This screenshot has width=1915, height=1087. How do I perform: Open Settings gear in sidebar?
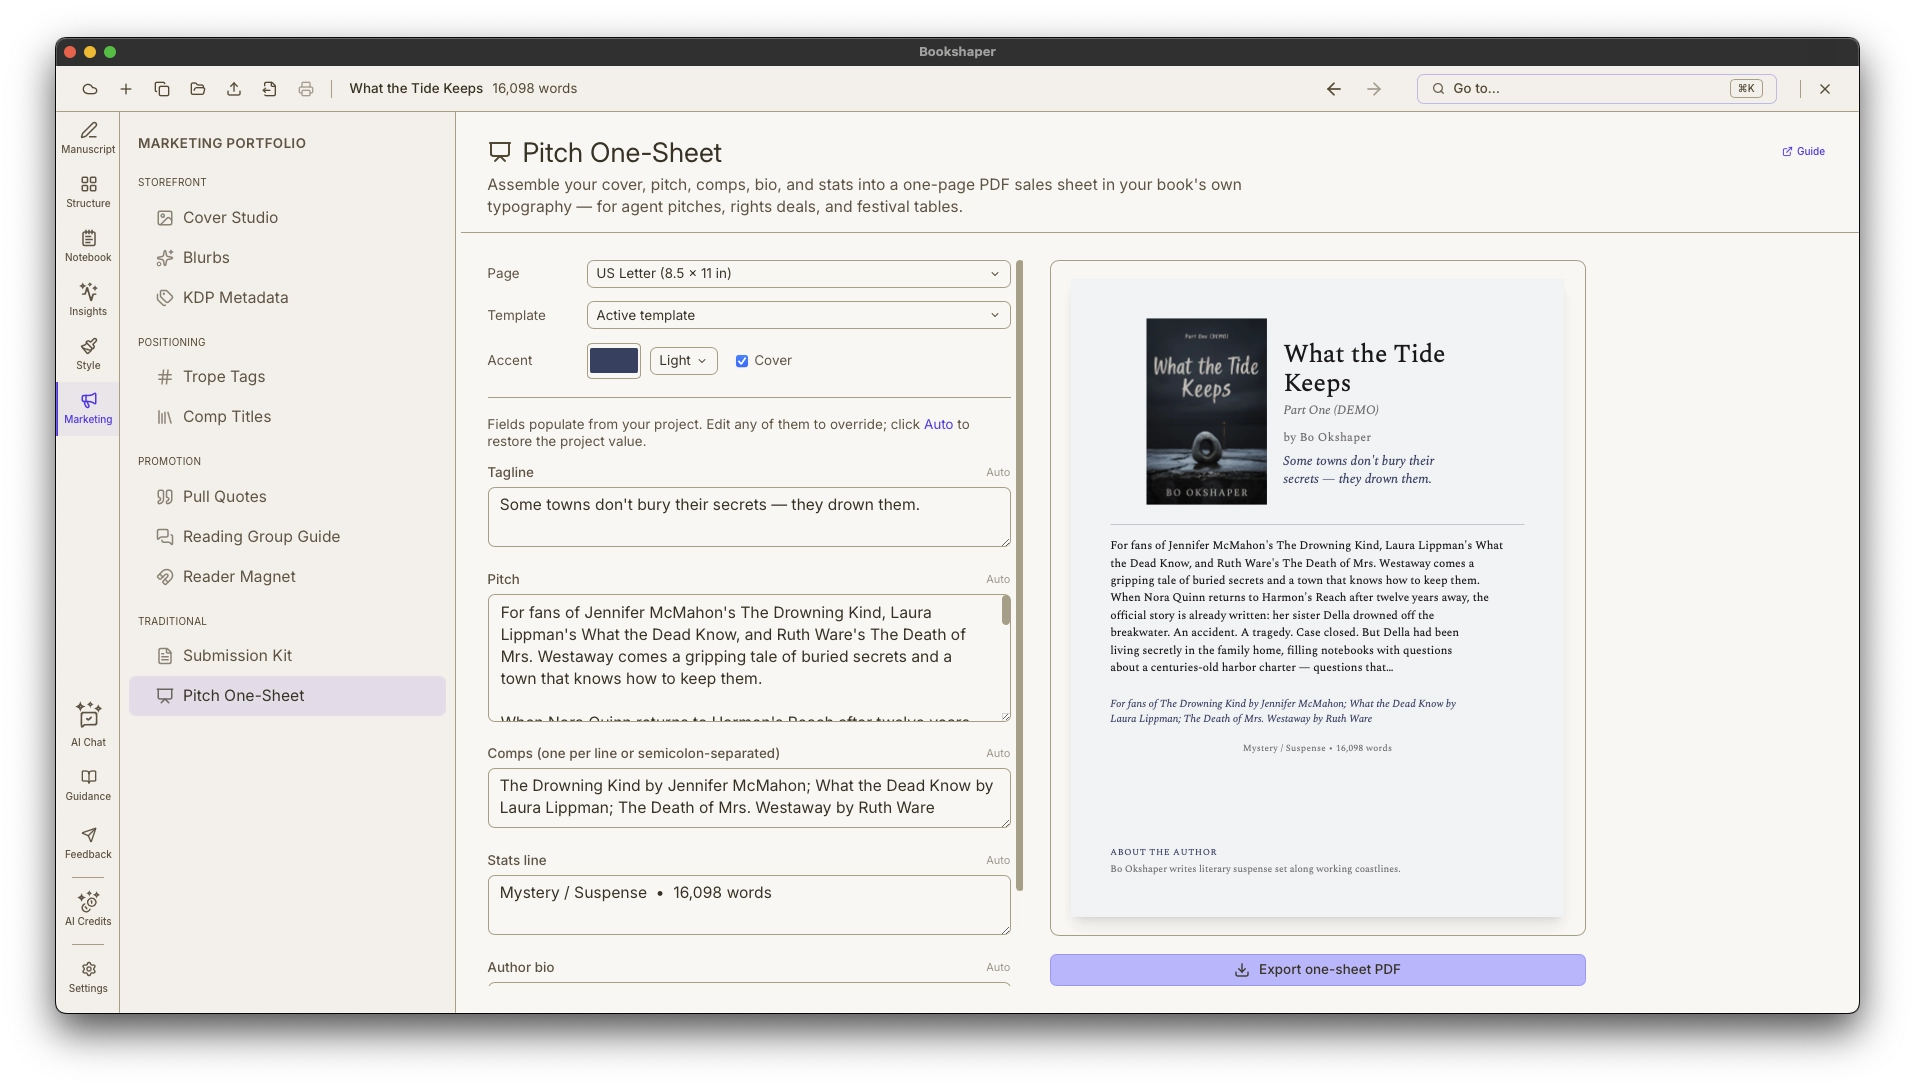pyautogui.click(x=88, y=977)
